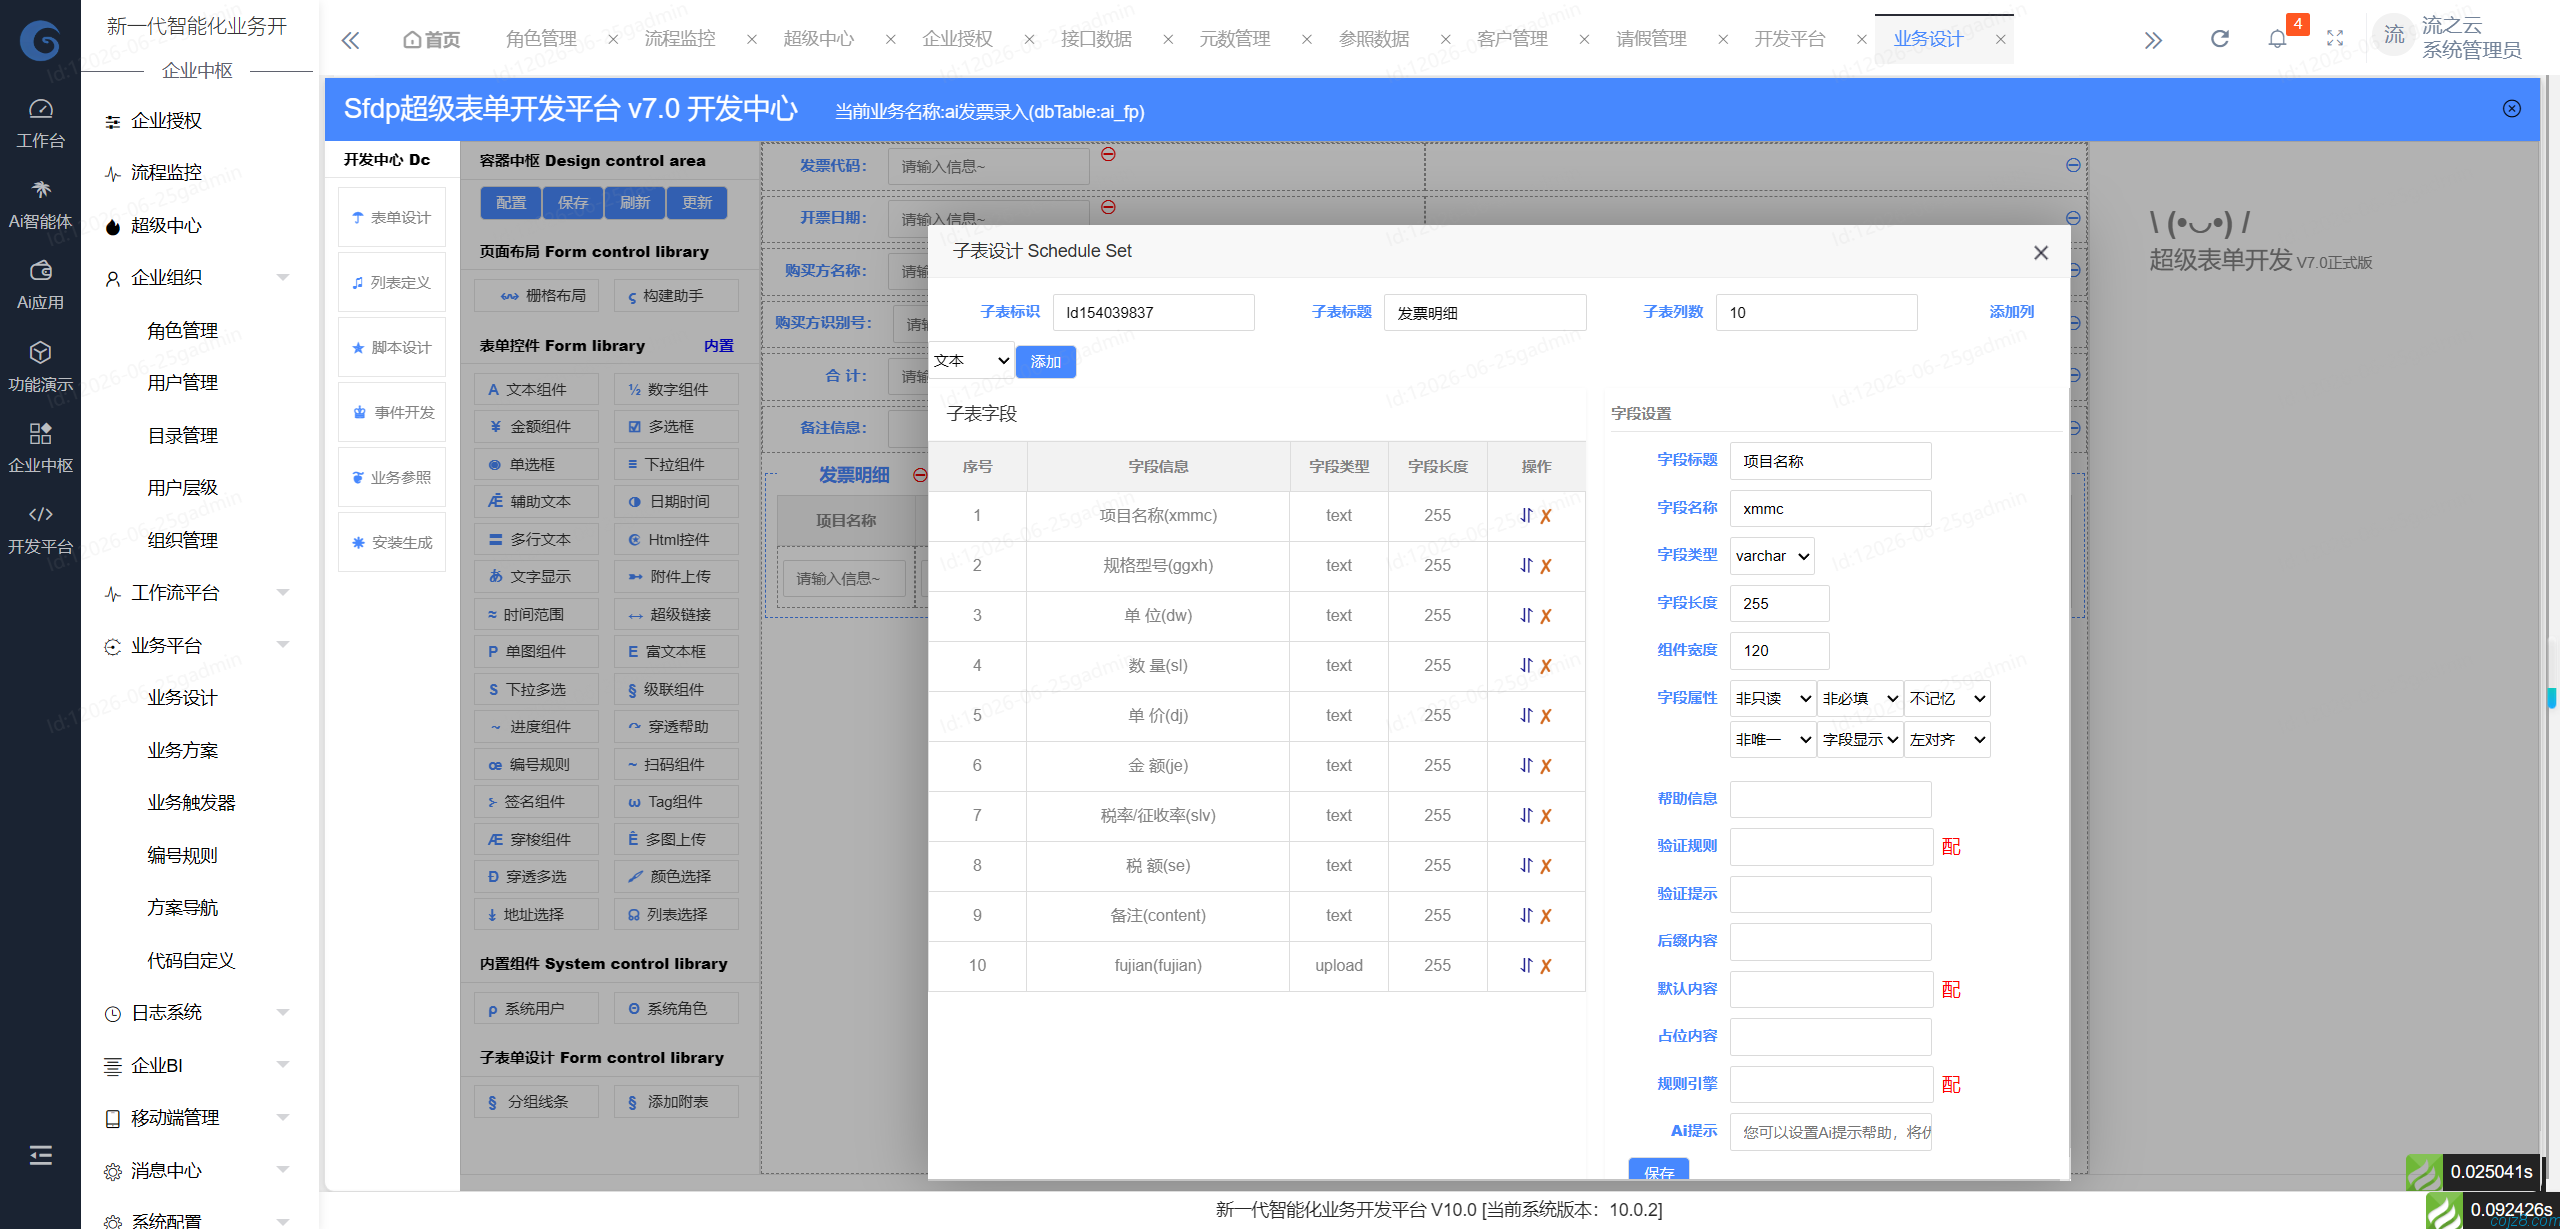The height and width of the screenshot is (1229, 2560).
Task: Click the 子表标识 input field
Action: (x=1154, y=313)
